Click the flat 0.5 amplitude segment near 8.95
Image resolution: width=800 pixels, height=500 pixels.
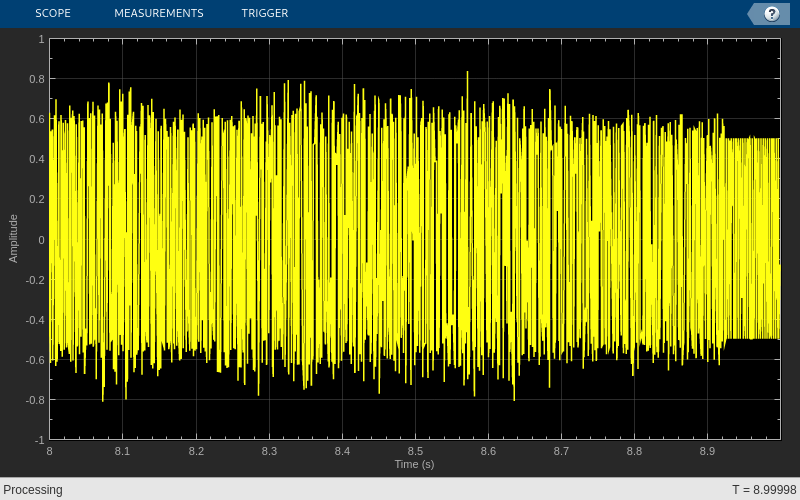(752, 138)
